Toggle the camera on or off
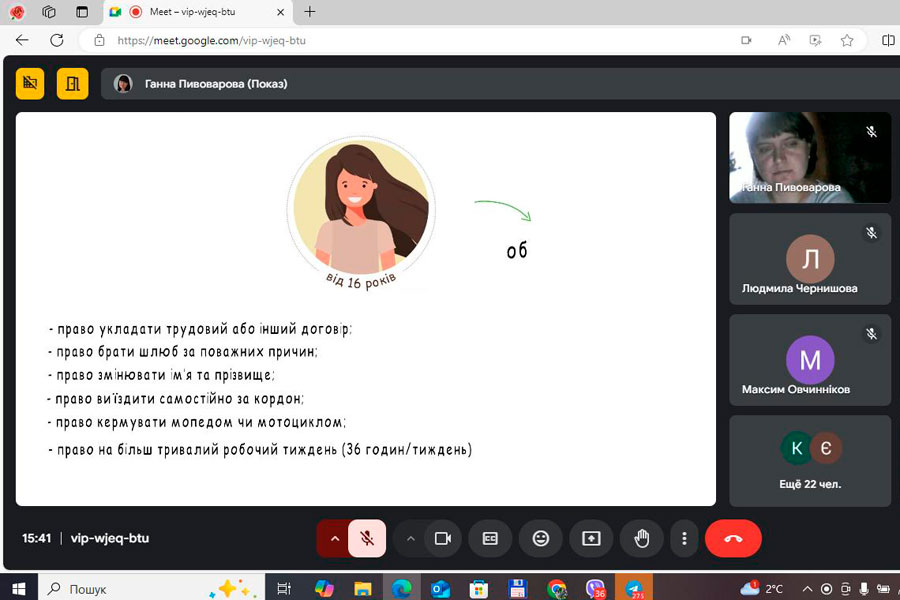The image size is (900, 600). (x=443, y=539)
